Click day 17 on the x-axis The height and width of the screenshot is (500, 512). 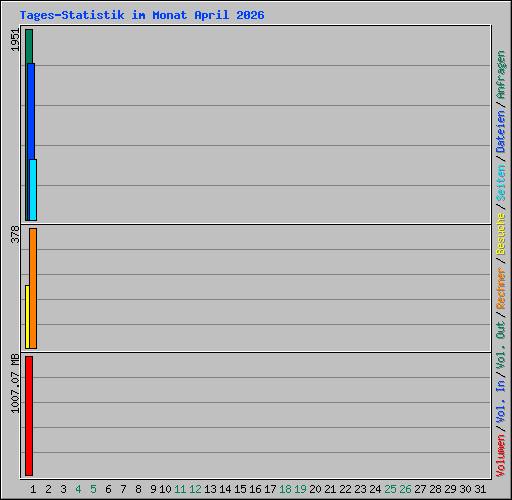(x=270, y=489)
